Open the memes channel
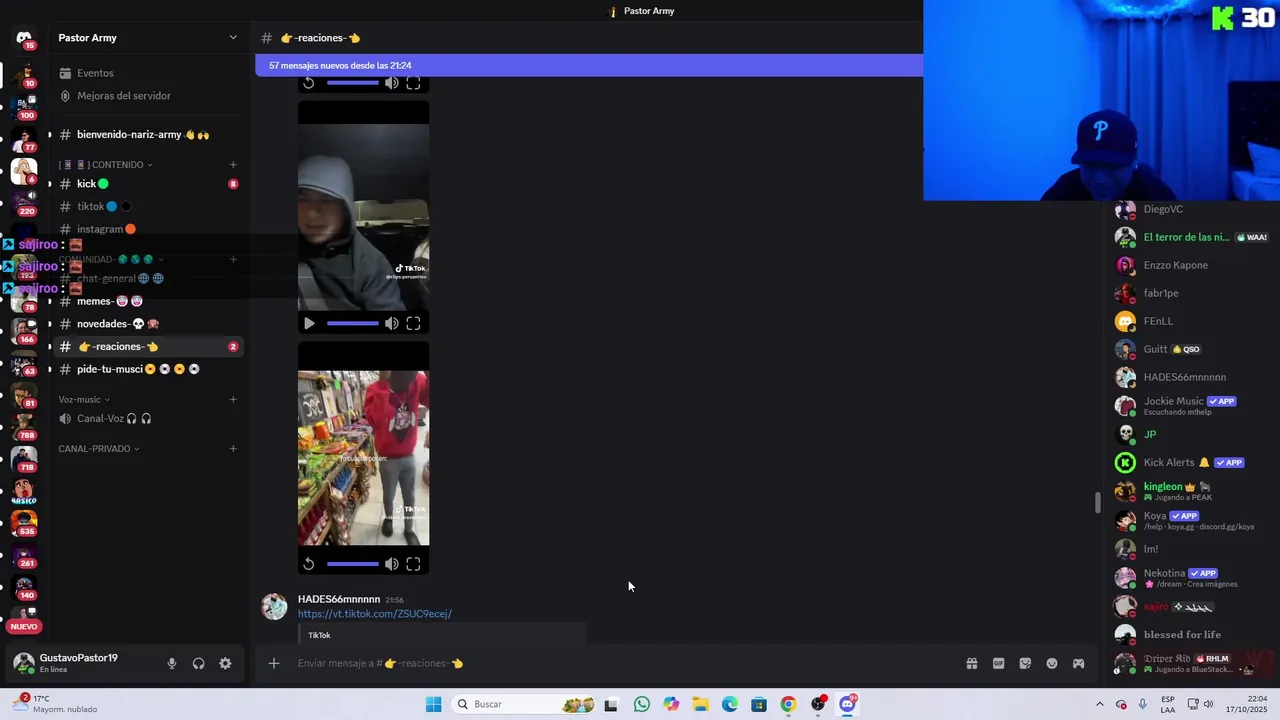Image resolution: width=1280 pixels, height=720 pixels. pos(148,301)
